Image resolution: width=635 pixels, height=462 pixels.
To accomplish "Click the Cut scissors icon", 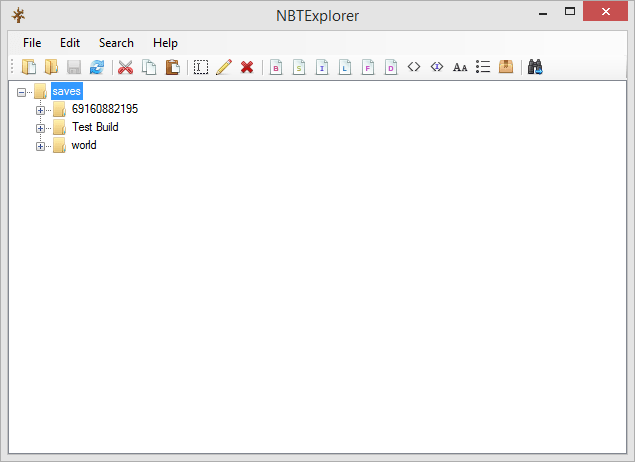I will 126,67.
